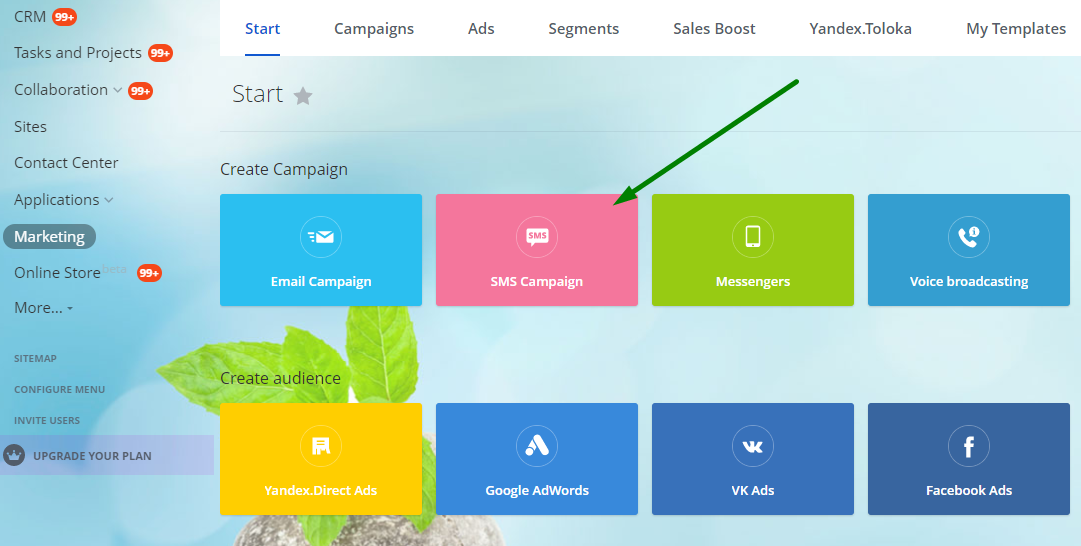Screen dimensions: 1081x546
Task: Click the CRM 99+ notification badge
Action: click(64, 17)
